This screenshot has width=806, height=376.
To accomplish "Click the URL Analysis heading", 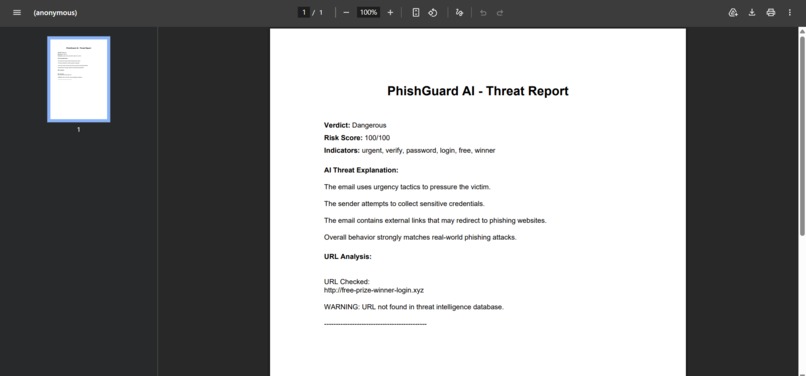I will coord(347,256).
